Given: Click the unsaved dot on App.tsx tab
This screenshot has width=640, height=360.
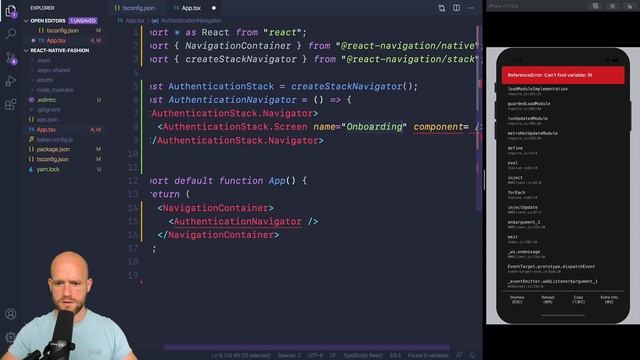Looking at the screenshot, I should [213, 8].
